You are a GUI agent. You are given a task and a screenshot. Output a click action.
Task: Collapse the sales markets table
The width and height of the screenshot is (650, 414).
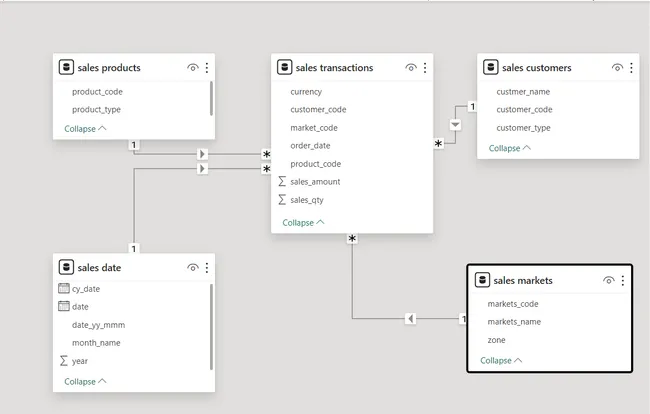click(501, 360)
